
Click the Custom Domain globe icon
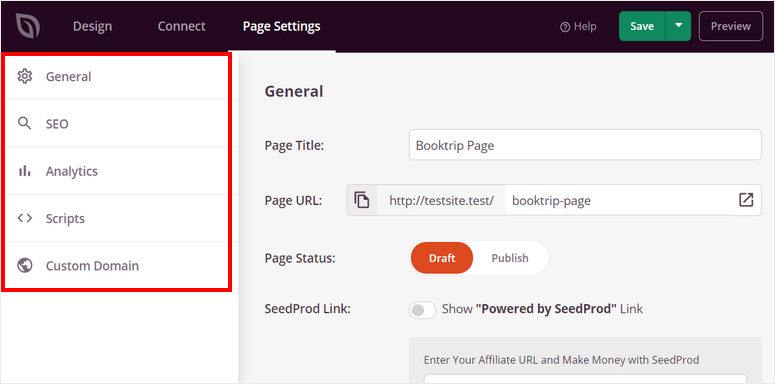tap(25, 265)
